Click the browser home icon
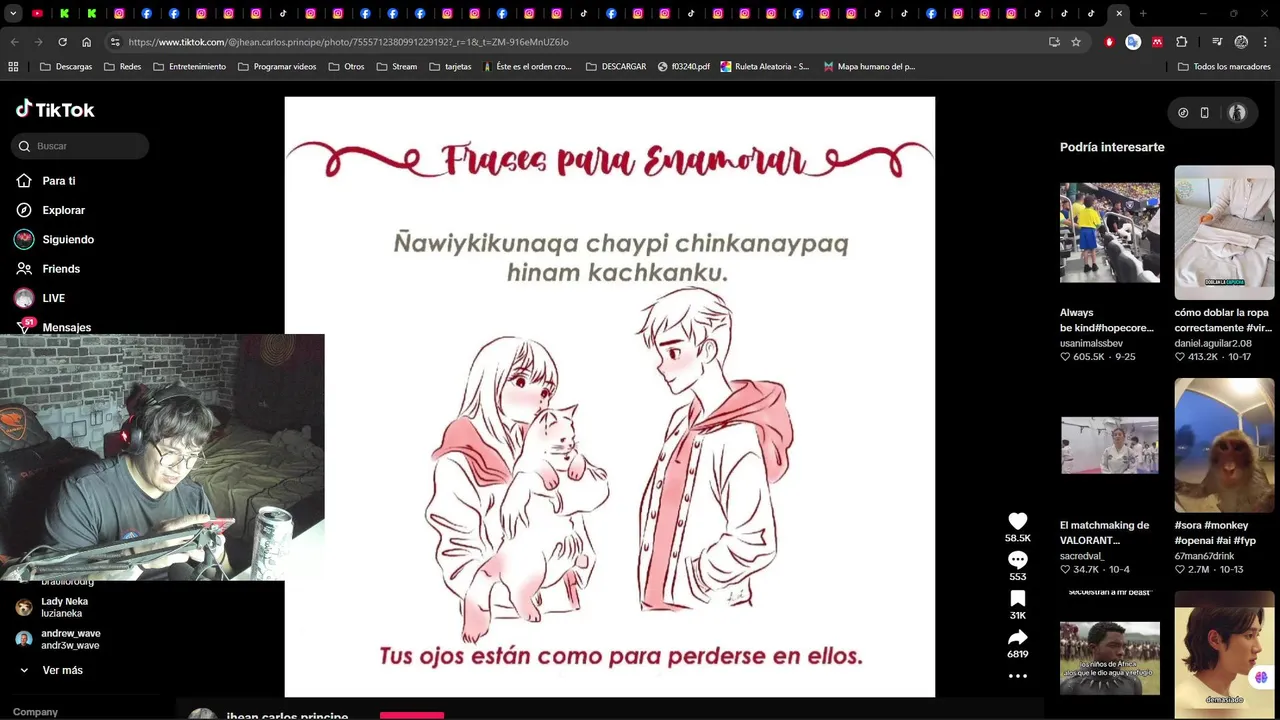1280x720 pixels. 86,42
